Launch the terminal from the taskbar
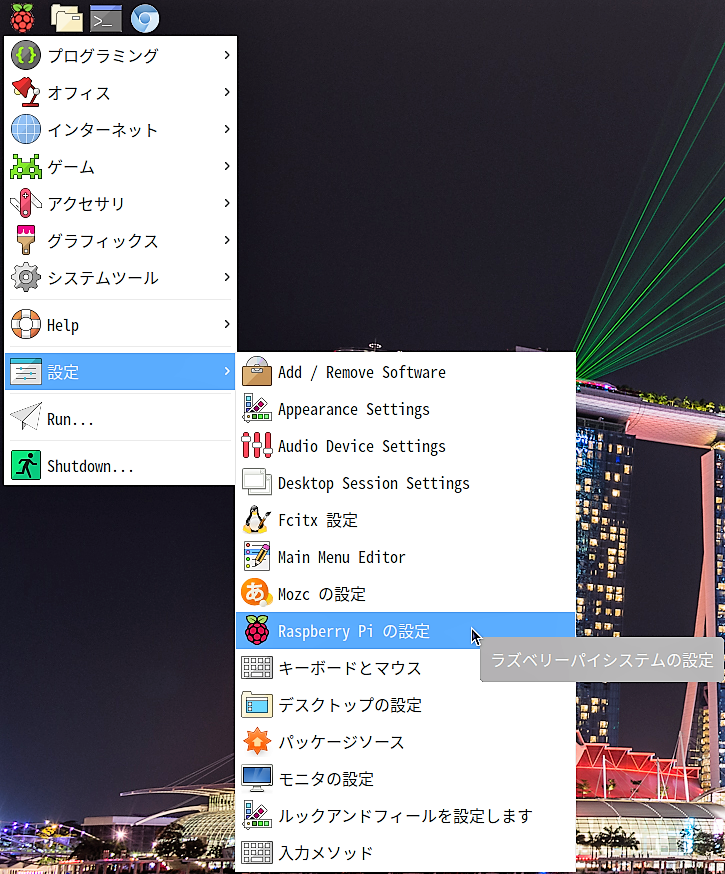The width and height of the screenshot is (725, 874). coord(106,18)
